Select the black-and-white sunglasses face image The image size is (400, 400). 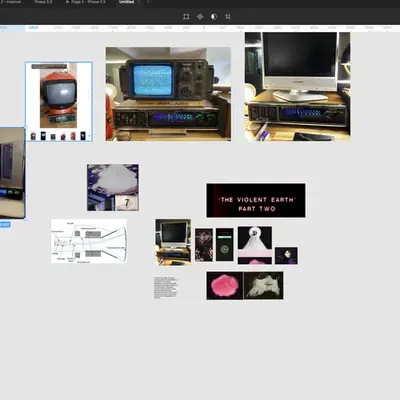tap(264, 286)
